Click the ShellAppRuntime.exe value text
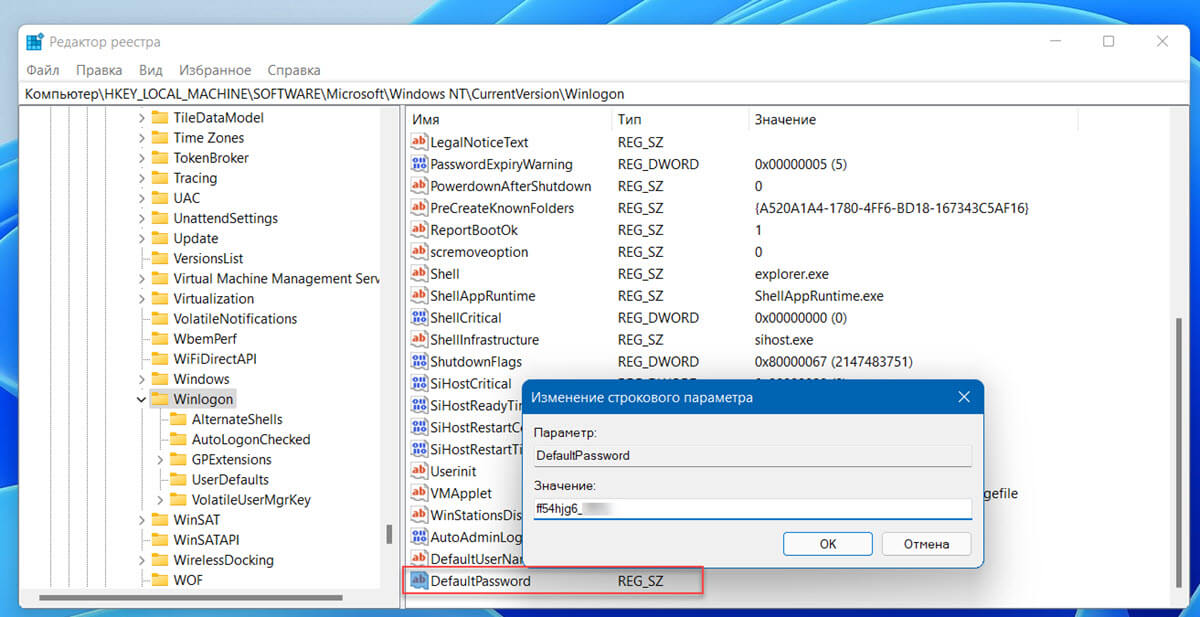Image resolution: width=1200 pixels, height=617 pixels. [819, 296]
